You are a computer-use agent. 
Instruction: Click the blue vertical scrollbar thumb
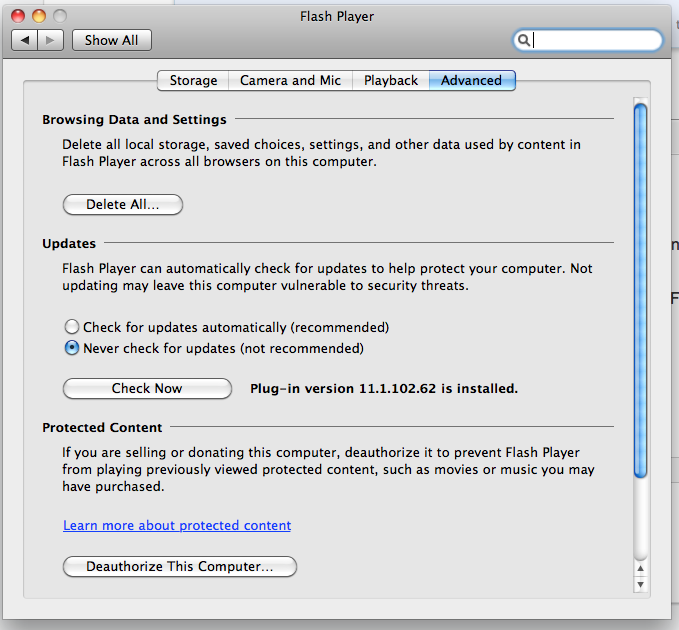pos(640,291)
